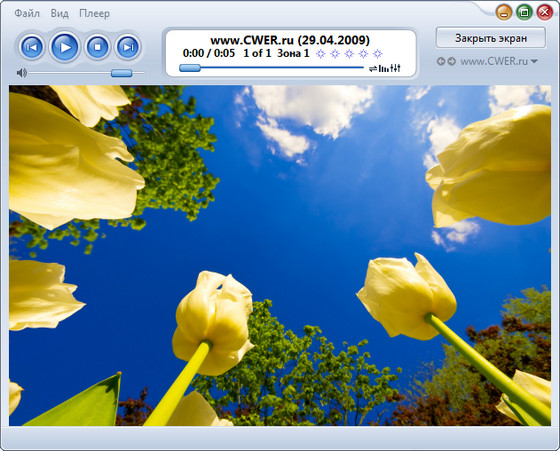Go back with the left arrow icon
This screenshot has width=560, height=451.
point(441,61)
